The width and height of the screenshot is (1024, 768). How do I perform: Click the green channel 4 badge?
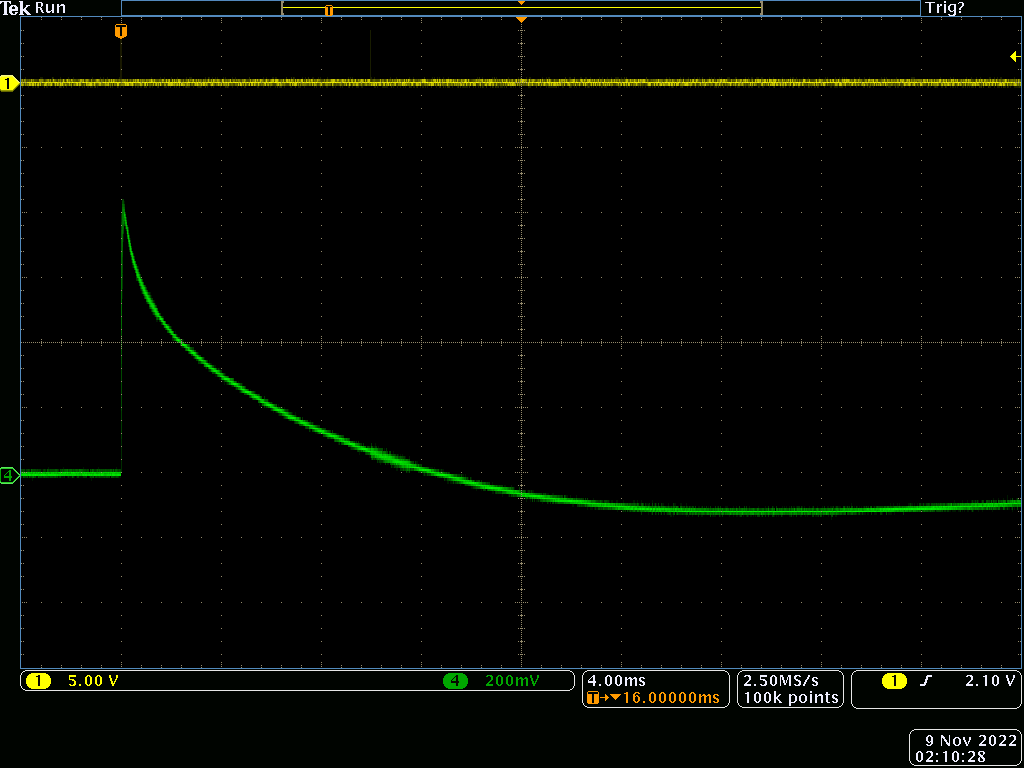[455, 681]
